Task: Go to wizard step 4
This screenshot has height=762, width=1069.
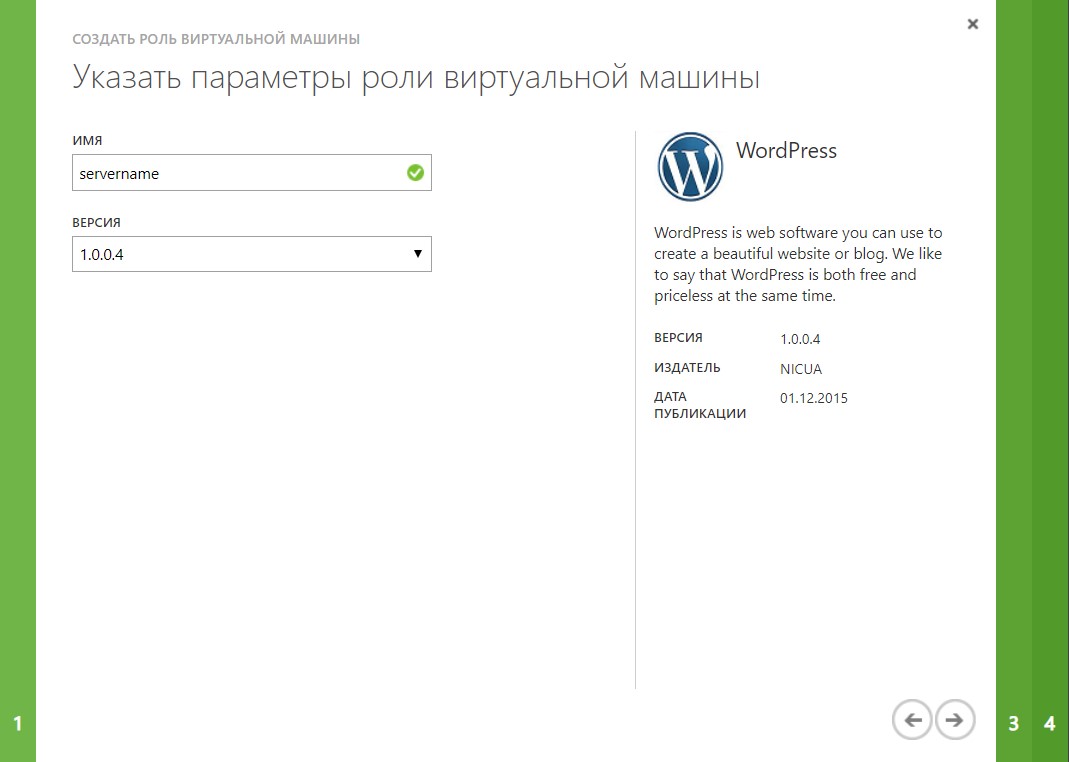Action: pyautogui.click(x=1050, y=723)
